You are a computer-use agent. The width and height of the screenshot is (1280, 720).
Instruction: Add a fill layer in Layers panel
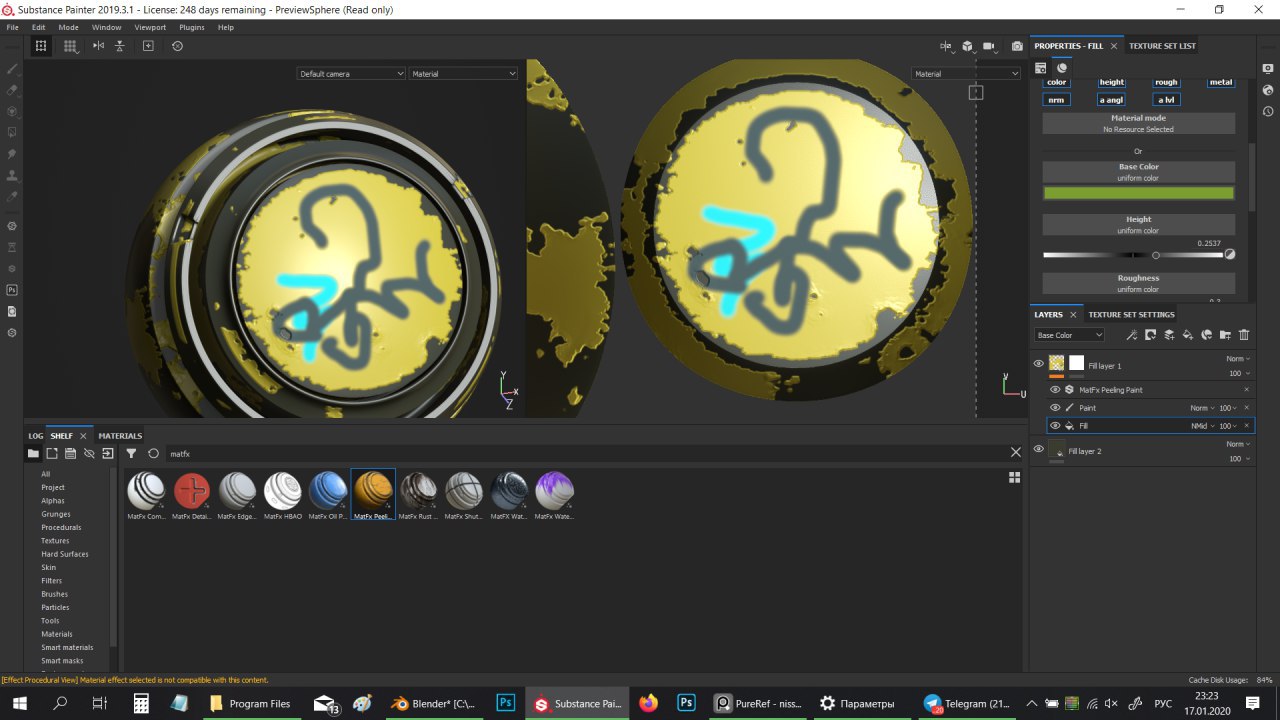click(1188, 335)
